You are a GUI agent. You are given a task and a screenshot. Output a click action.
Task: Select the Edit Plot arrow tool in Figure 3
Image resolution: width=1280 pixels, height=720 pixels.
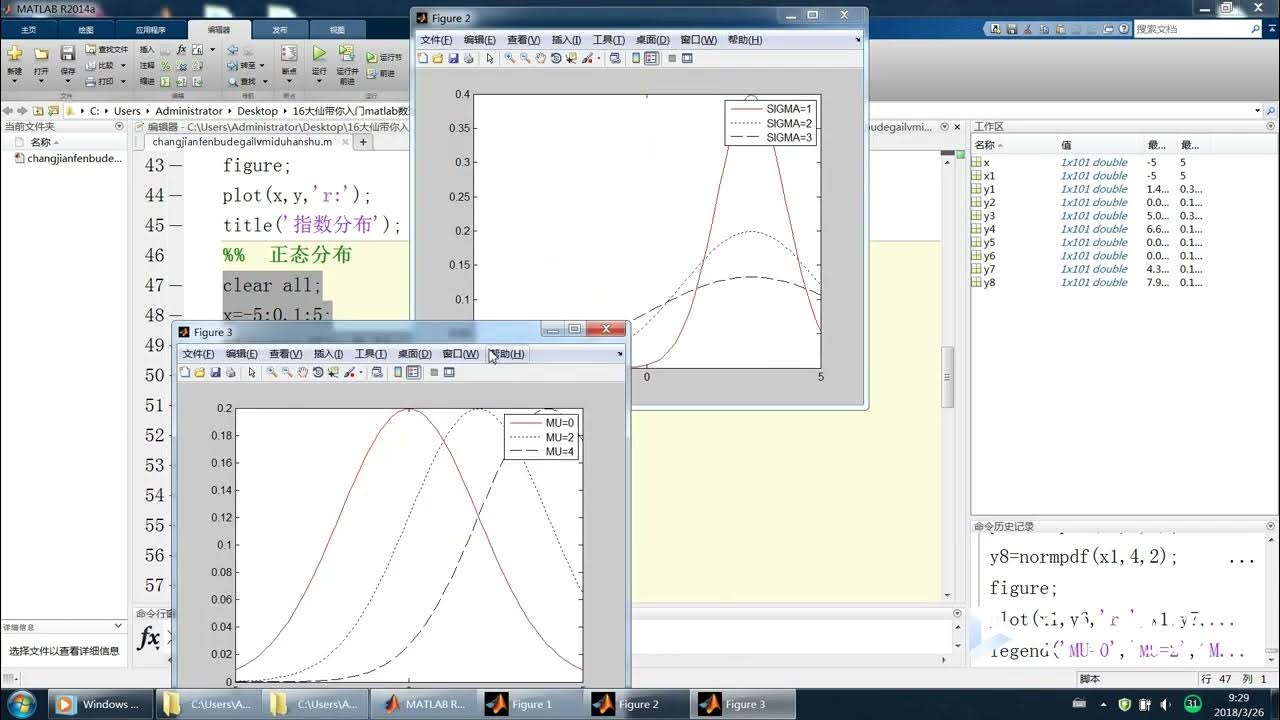(x=252, y=372)
